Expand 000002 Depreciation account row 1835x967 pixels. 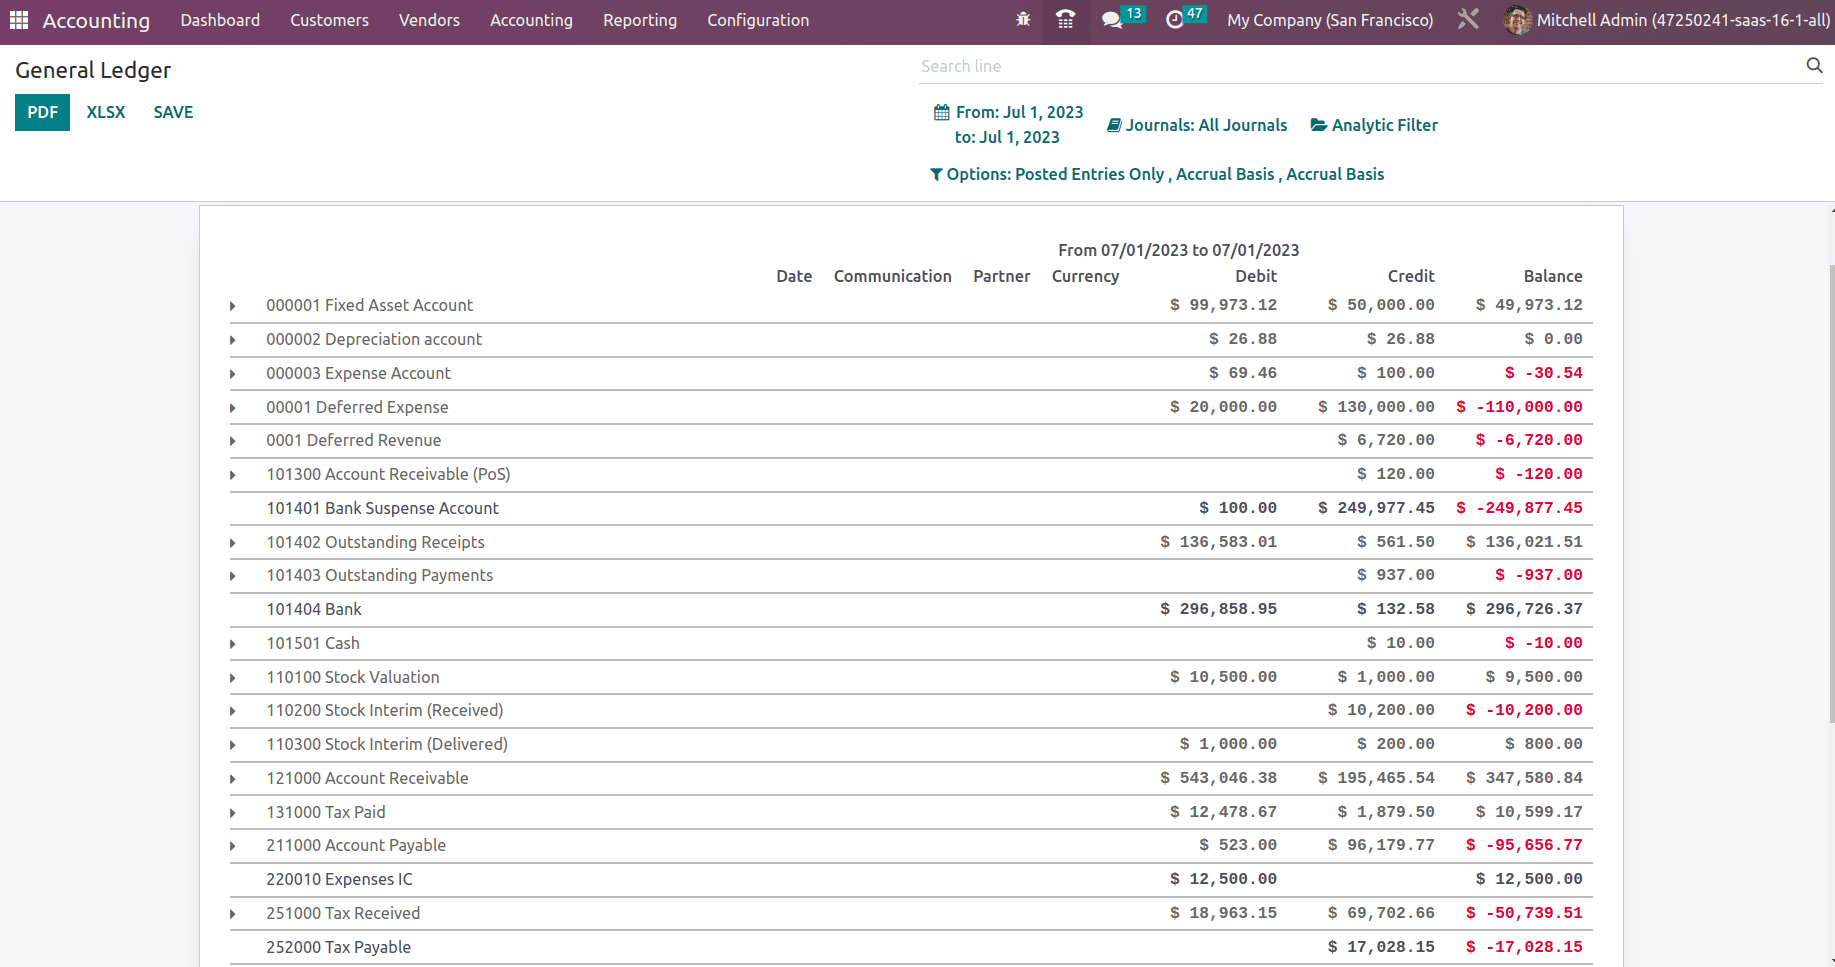click(x=233, y=340)
